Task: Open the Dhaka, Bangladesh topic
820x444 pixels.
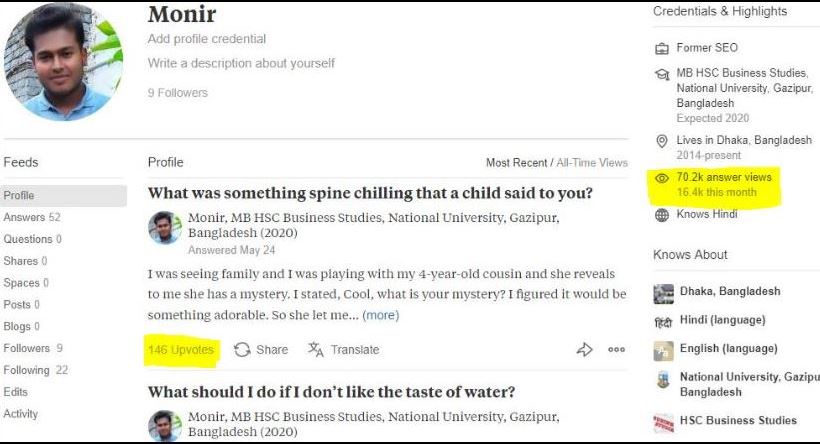Action: 729,292
